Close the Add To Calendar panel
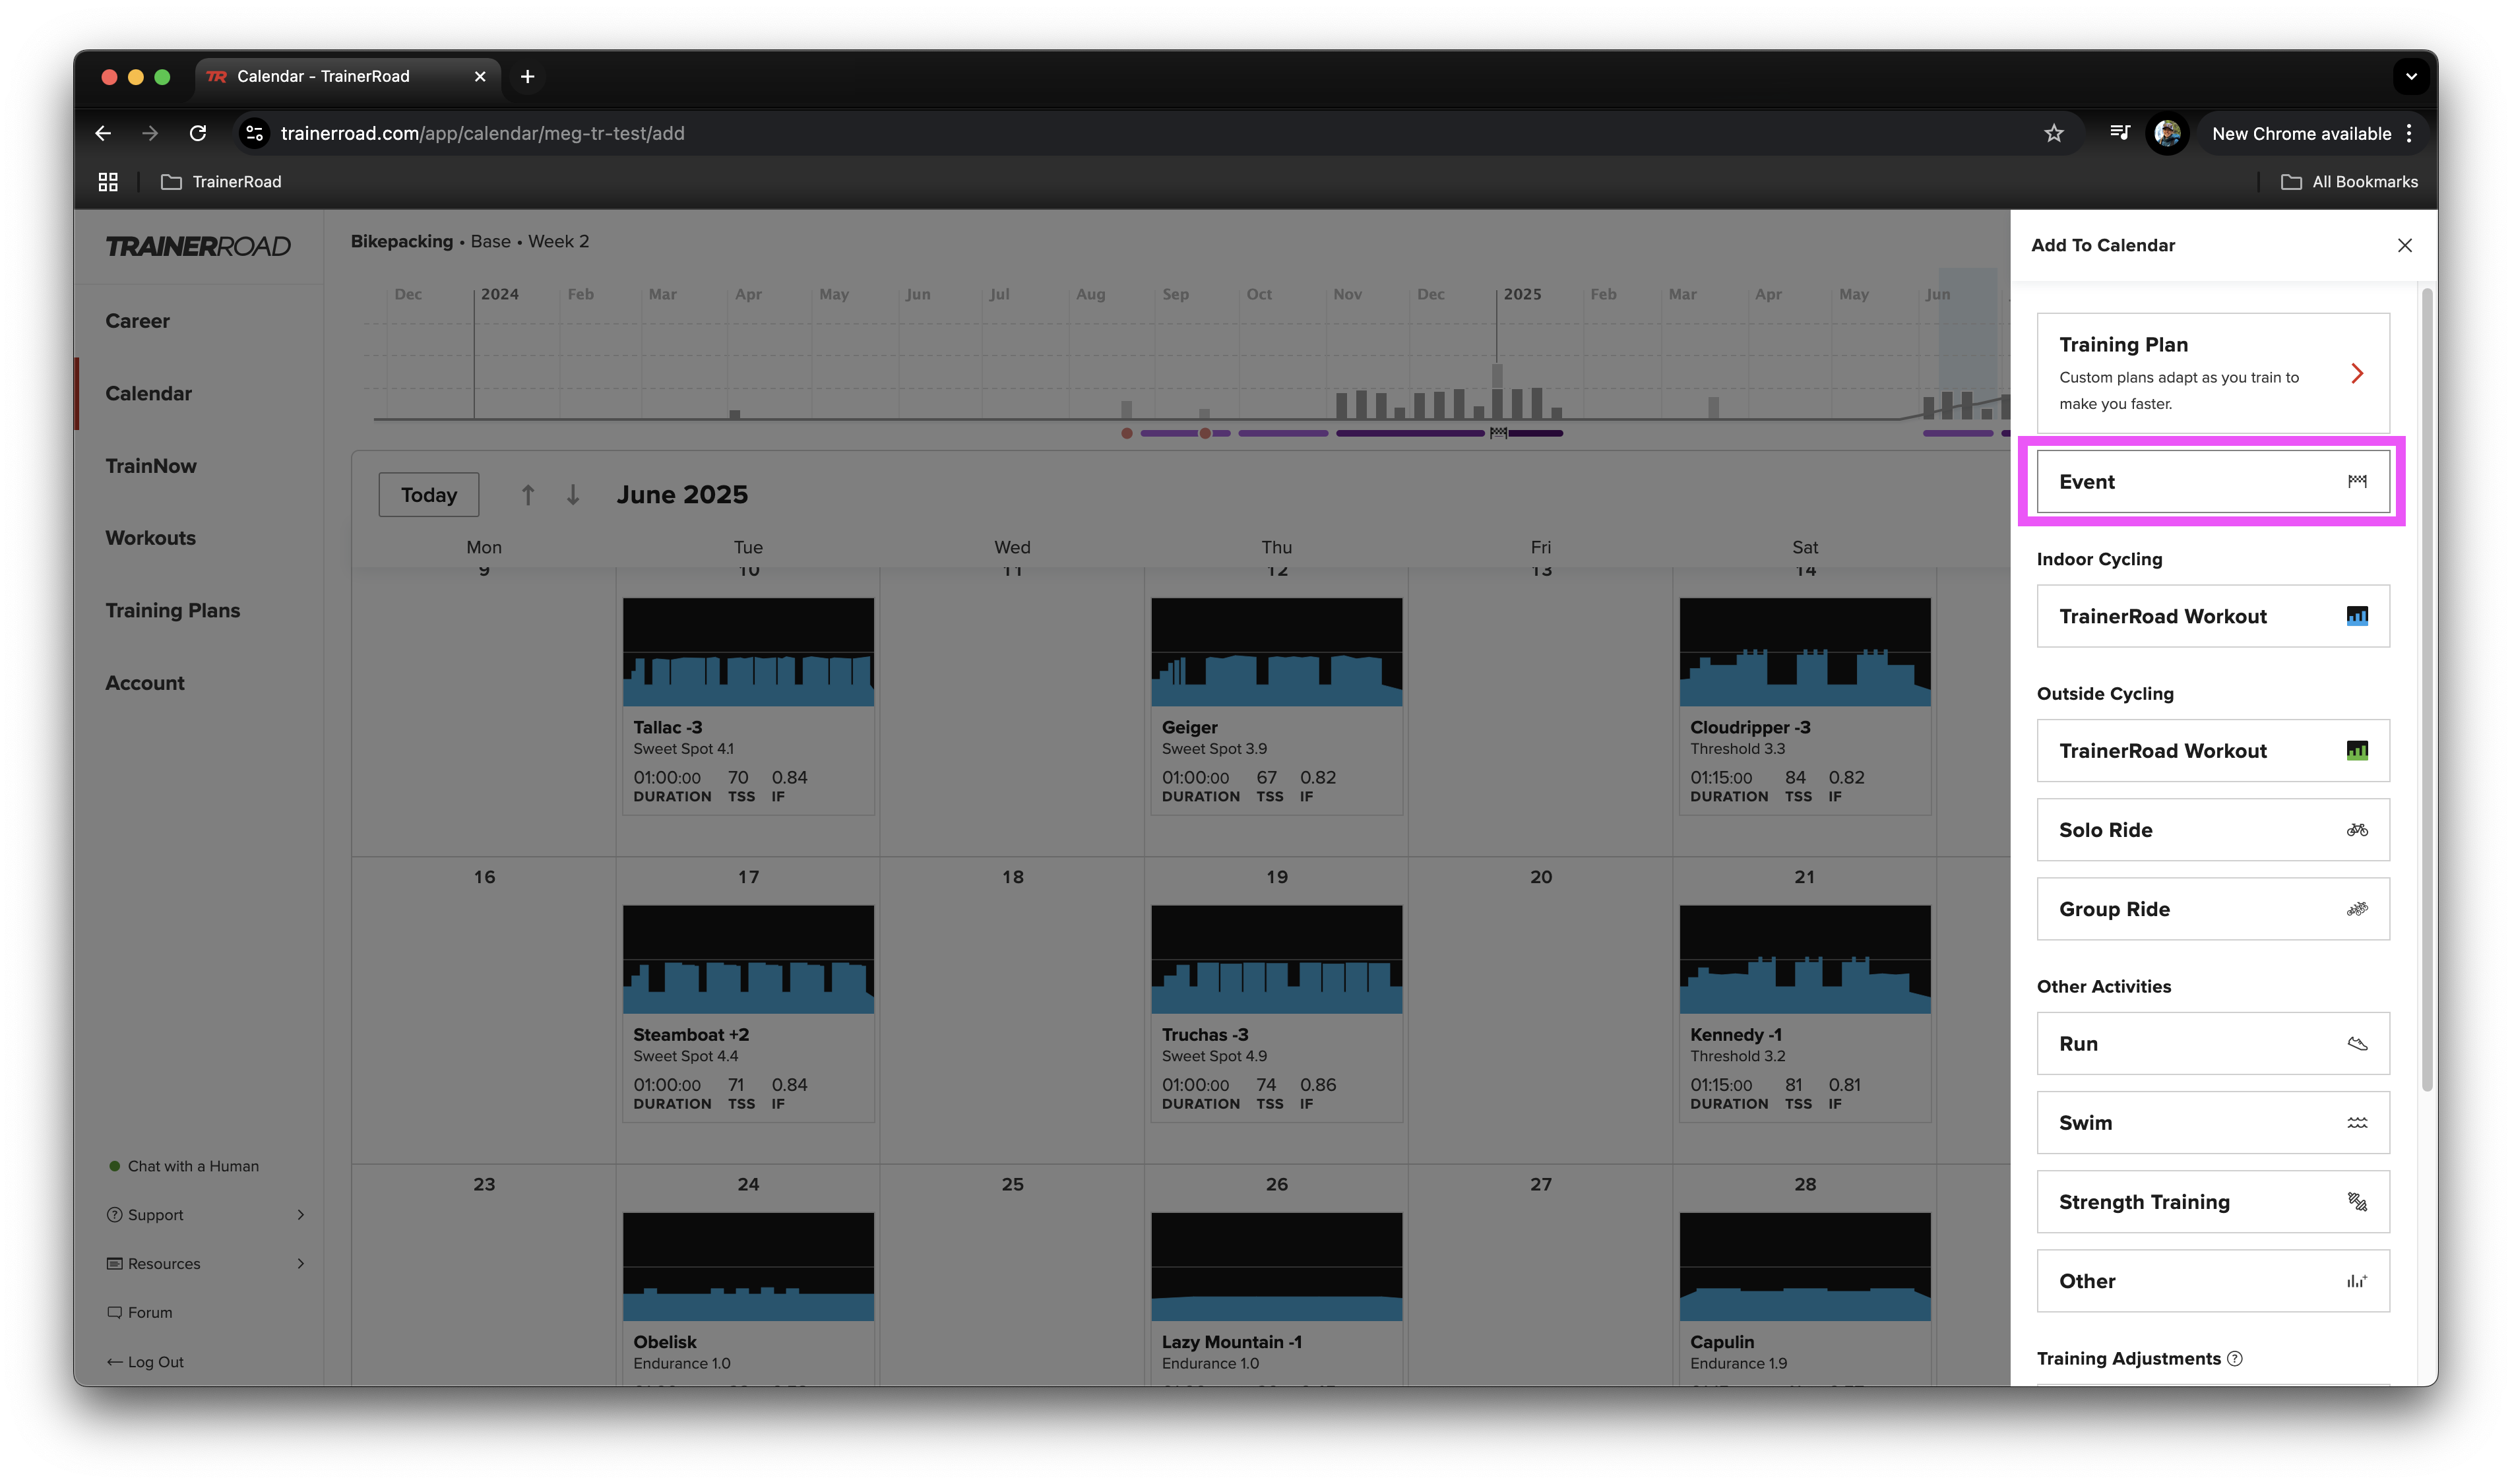Viewport: 2512px width, 1484px height. 2404,245
